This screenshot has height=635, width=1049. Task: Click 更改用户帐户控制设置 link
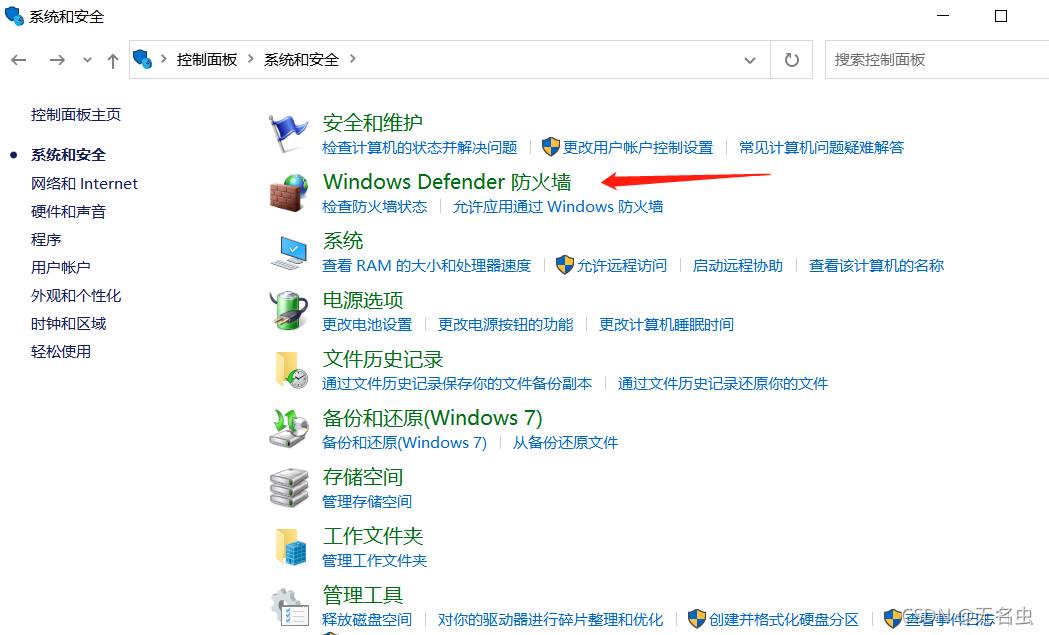[638, 147]
